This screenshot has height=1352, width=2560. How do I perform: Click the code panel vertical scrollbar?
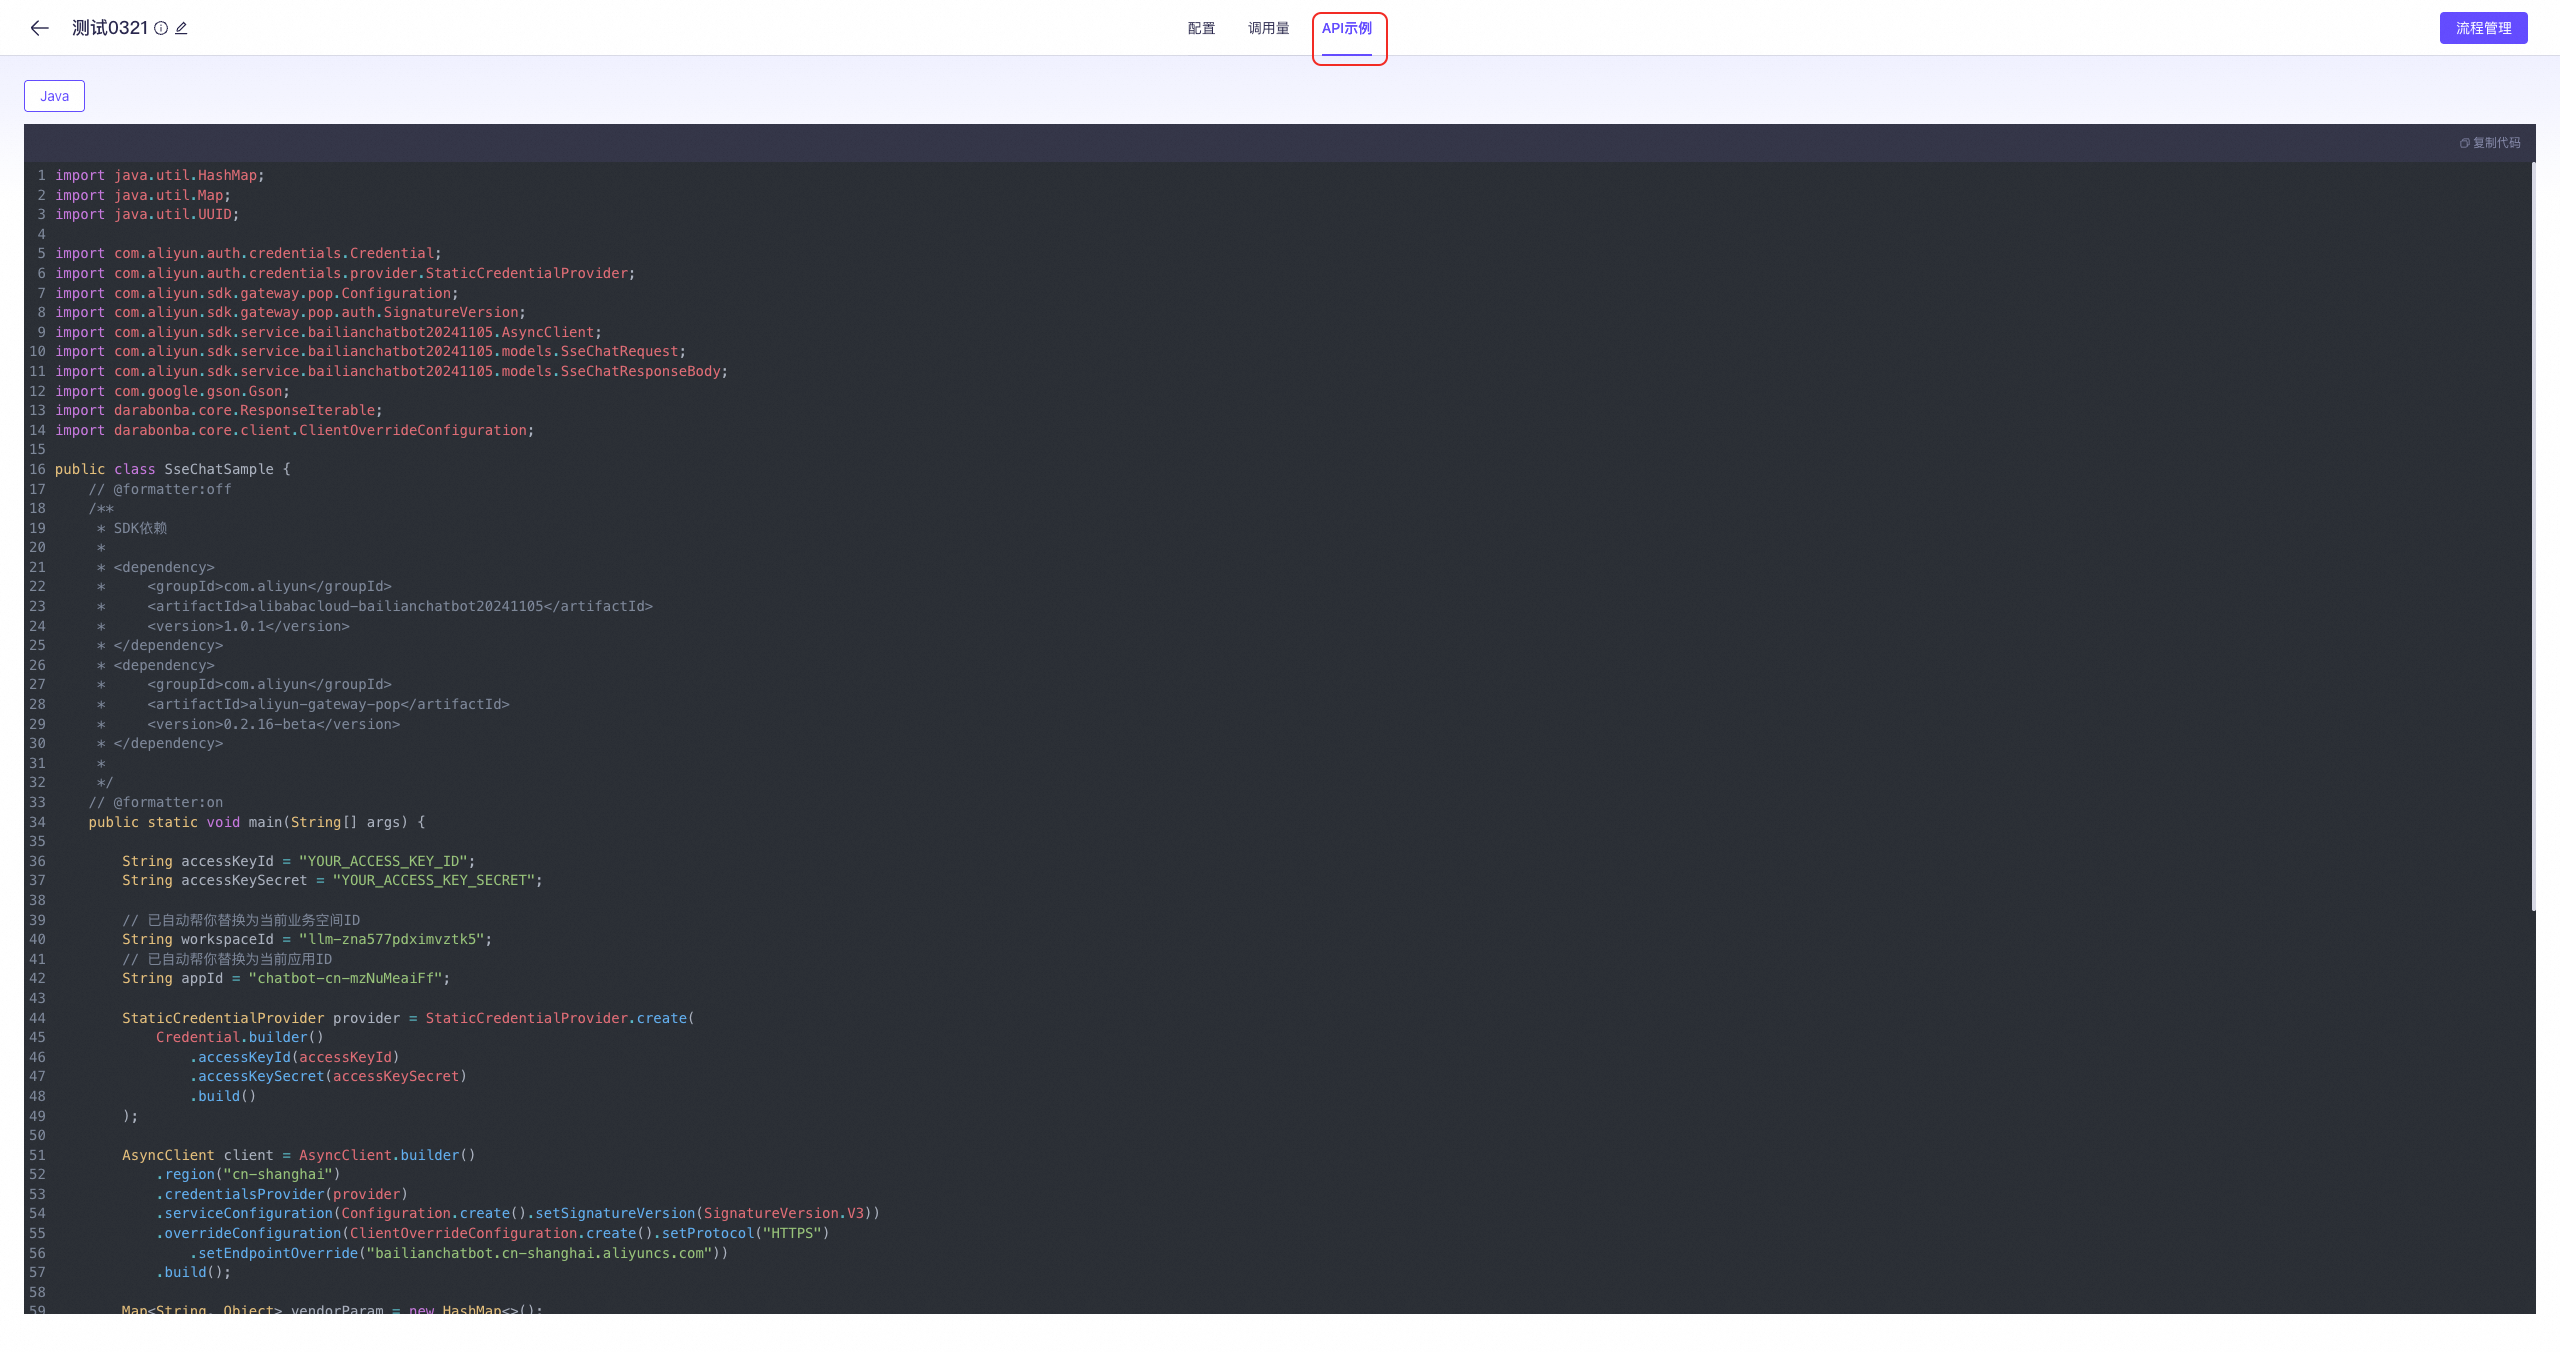coord(2533,536)
